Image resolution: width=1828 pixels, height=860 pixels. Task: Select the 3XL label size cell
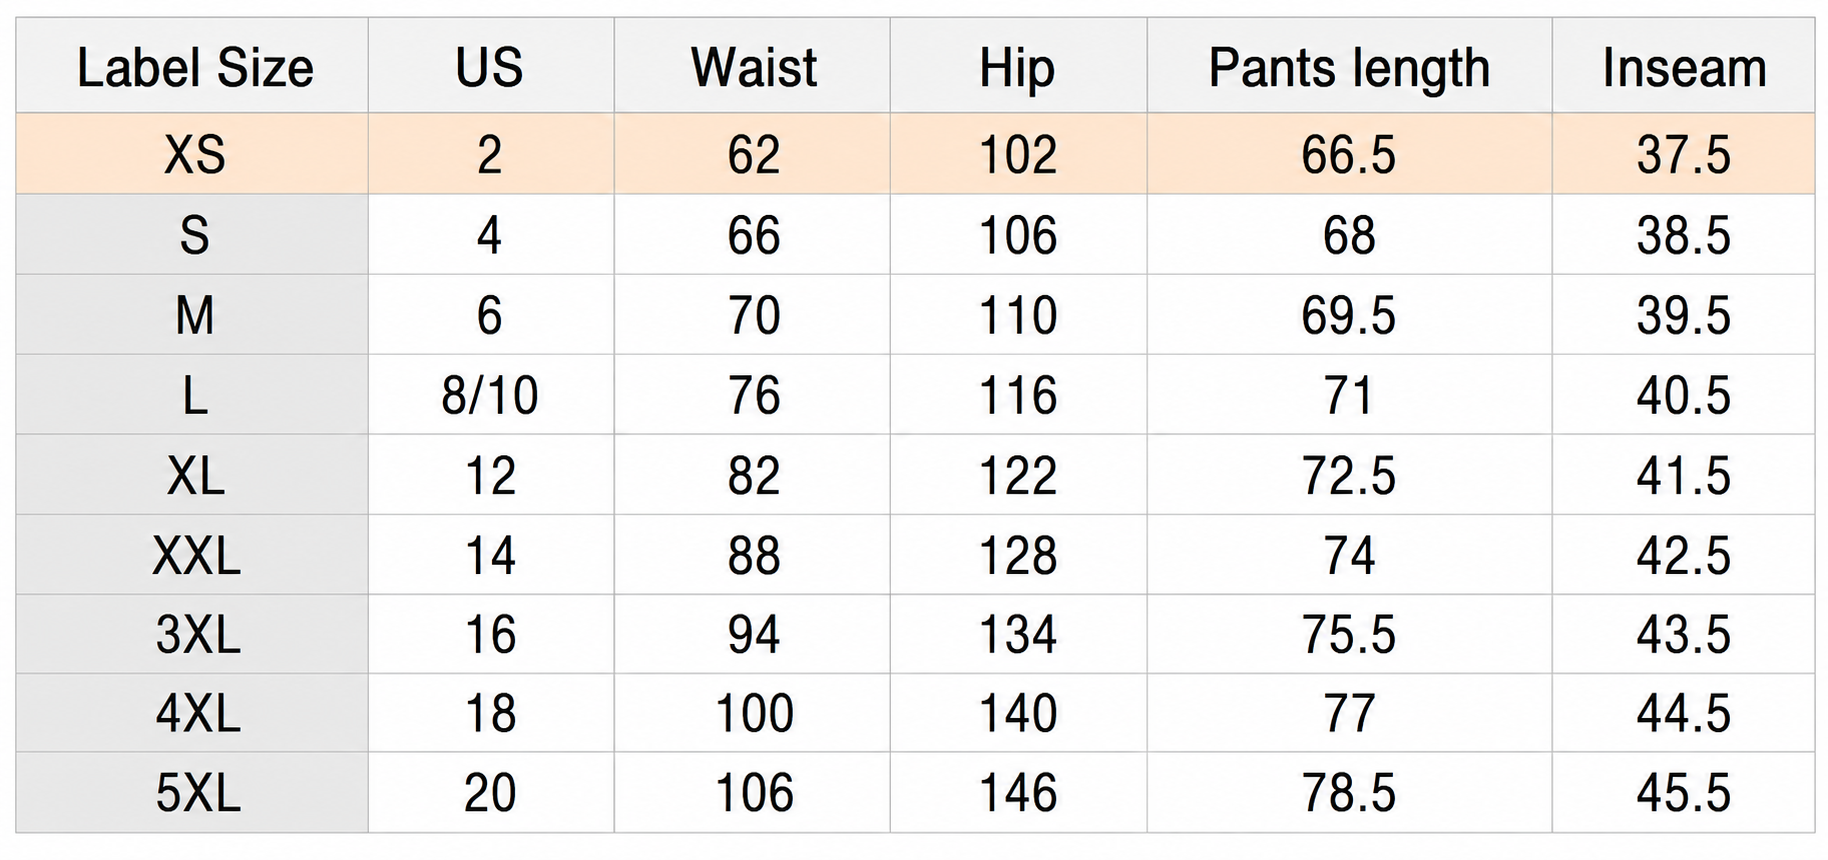192,634
